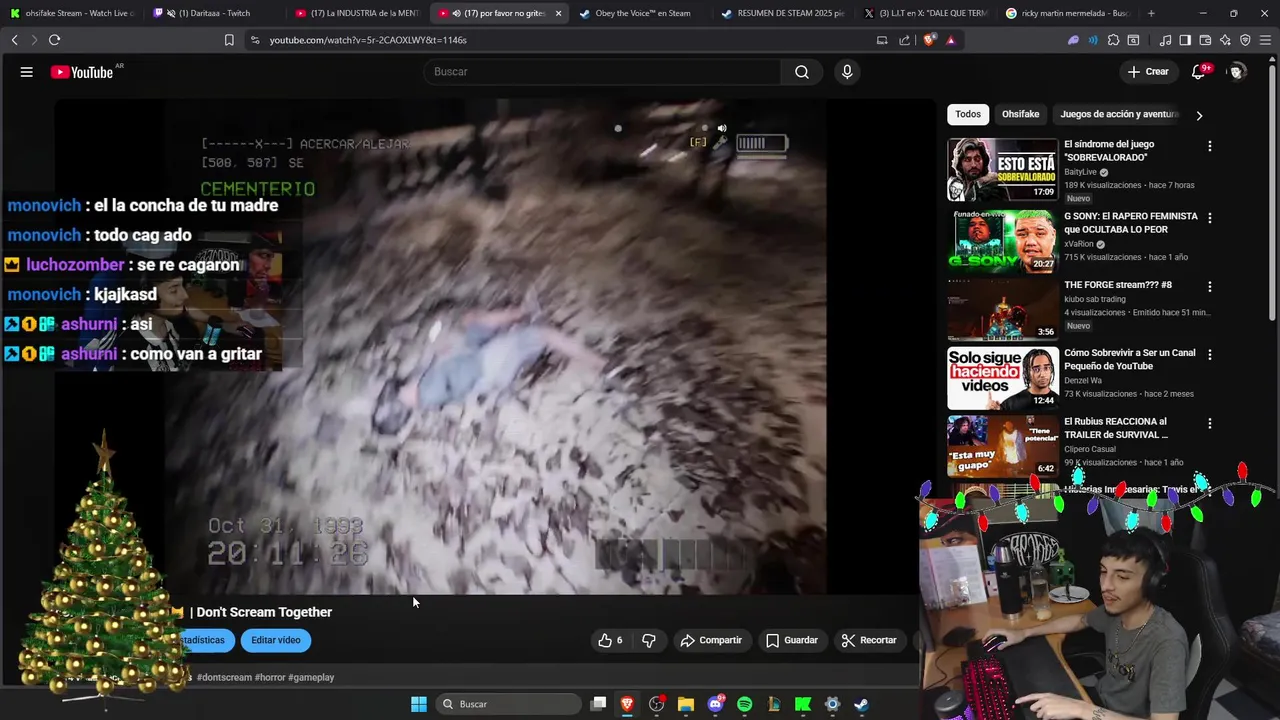Open Discord from the taskbar
Image resolution: width=1280 pixels, height=720 pixels.
tap(715, 704)
